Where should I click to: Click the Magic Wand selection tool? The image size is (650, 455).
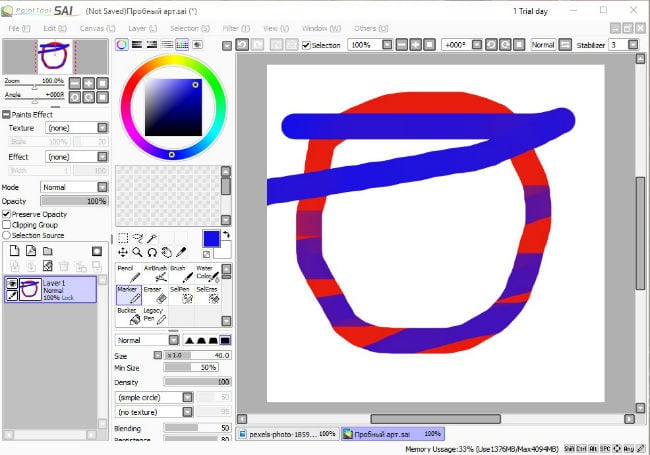153,238
